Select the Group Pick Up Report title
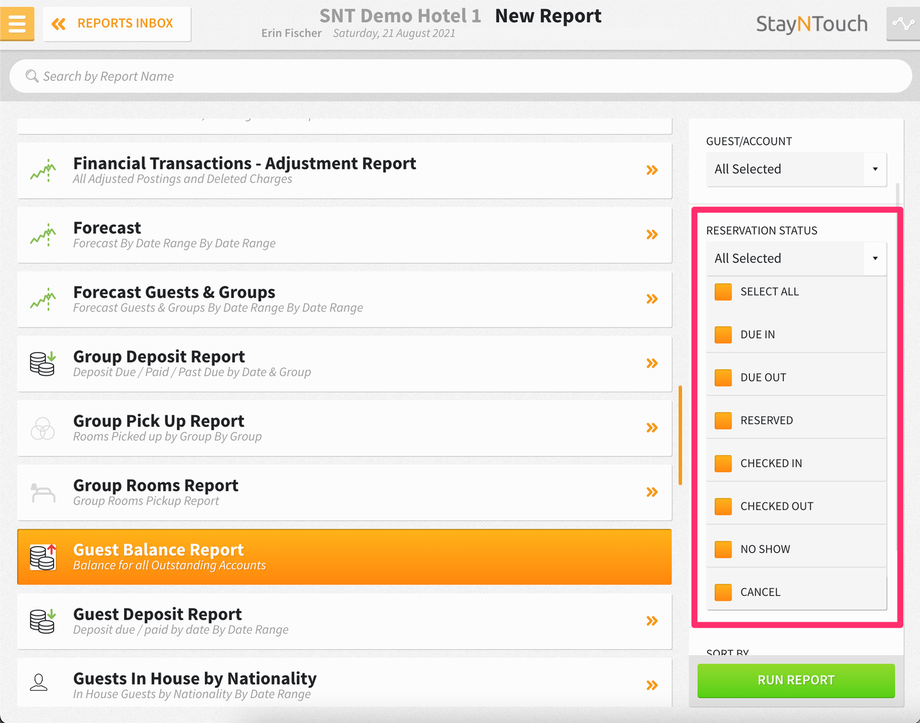 click(x=158, y=421)
